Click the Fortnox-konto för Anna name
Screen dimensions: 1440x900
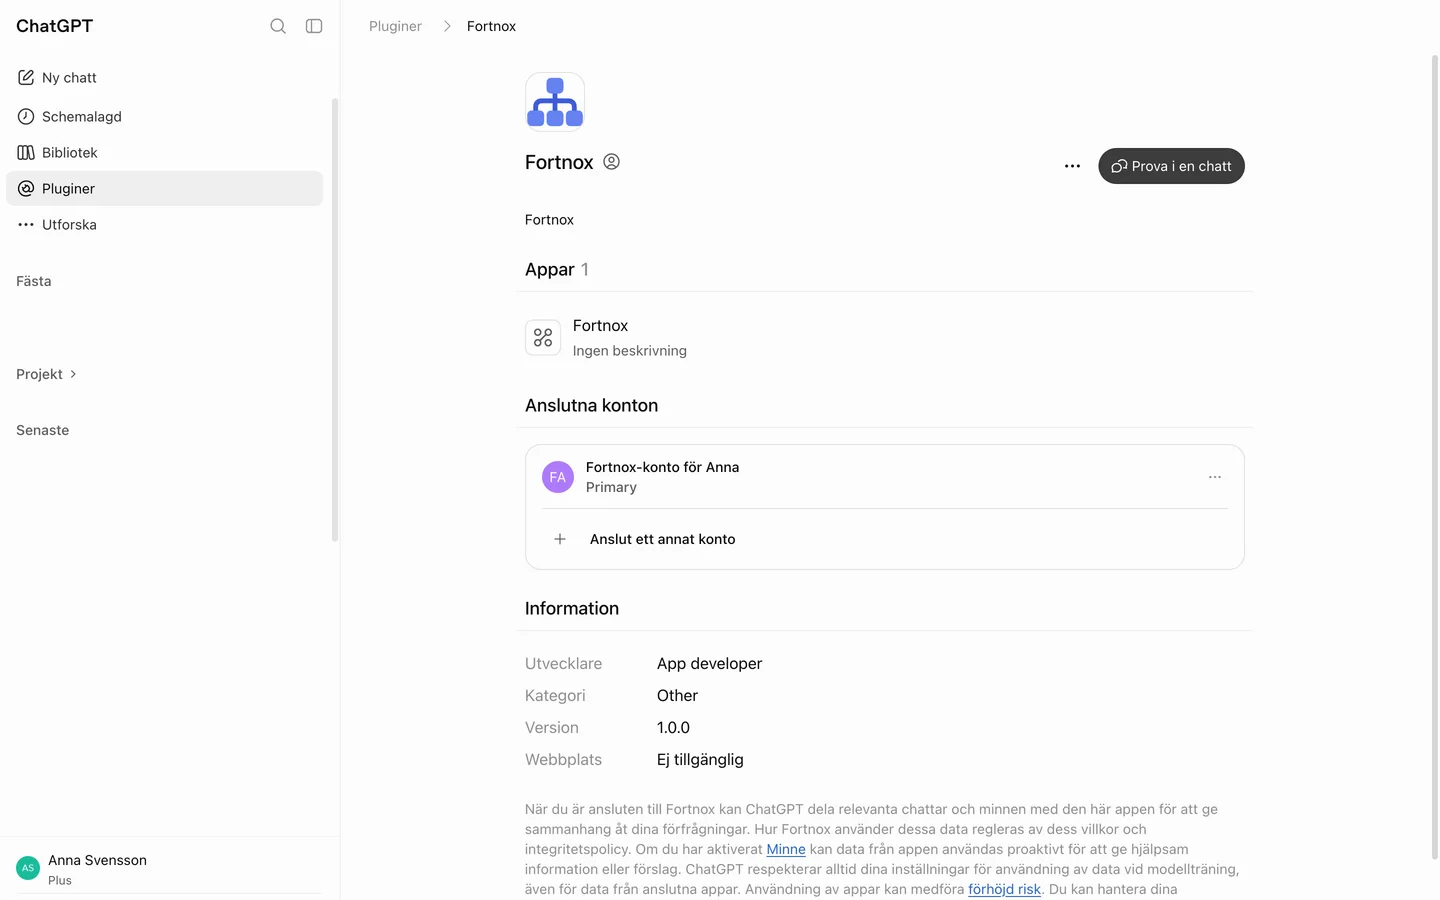click(662, 467)
